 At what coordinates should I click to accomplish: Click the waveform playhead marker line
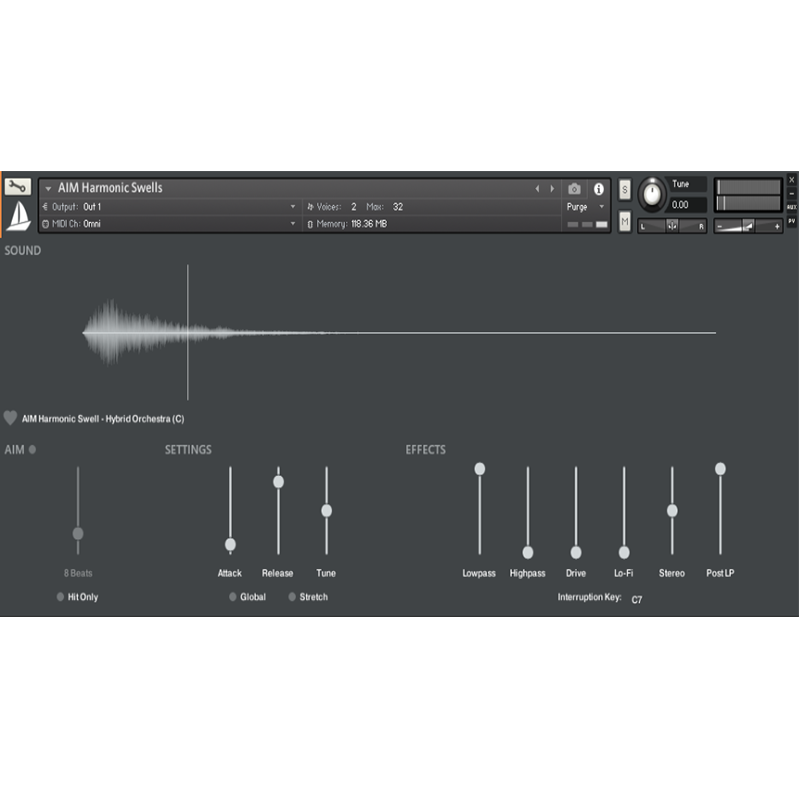pyautogui.click(x=188, y=332)
